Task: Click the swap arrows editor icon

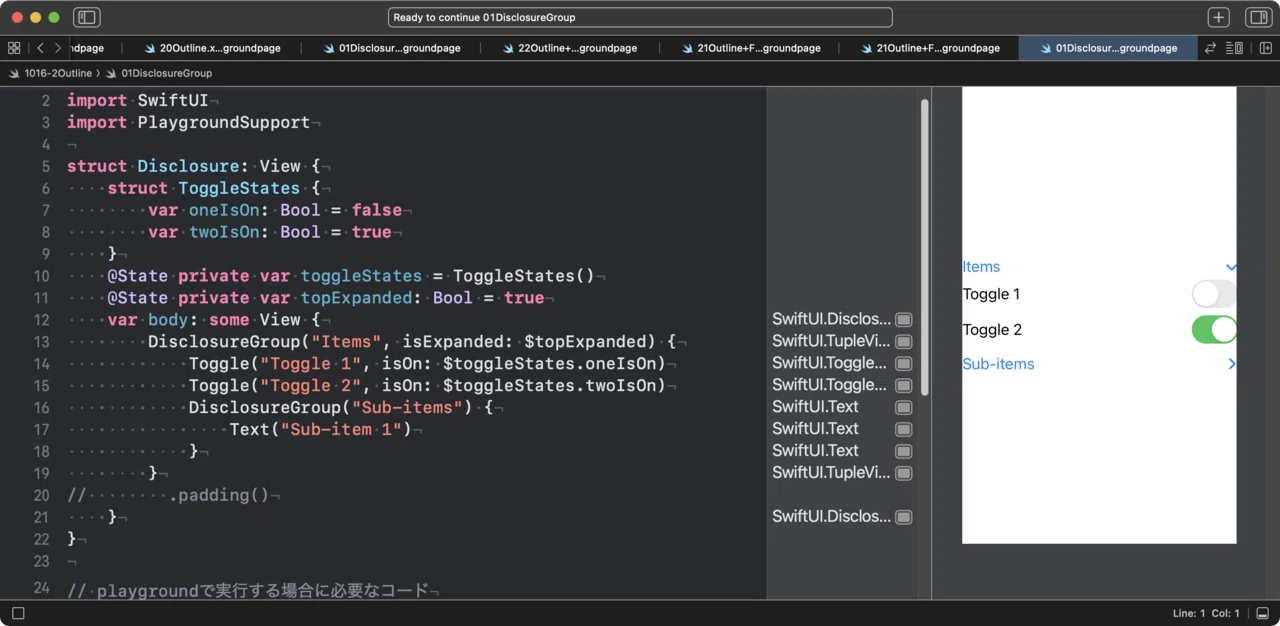Action: click(1210, 48)
